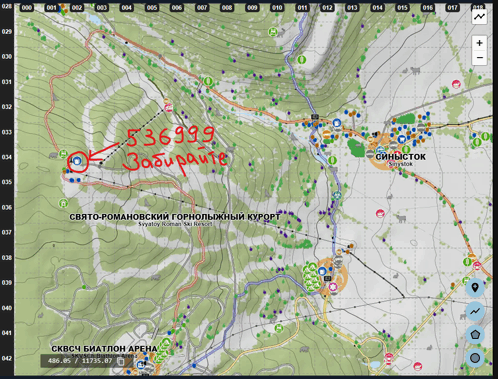The image size is (498, 379).
Task: Click the black camera marker at the road bridge
Action: tap(315, 117)
